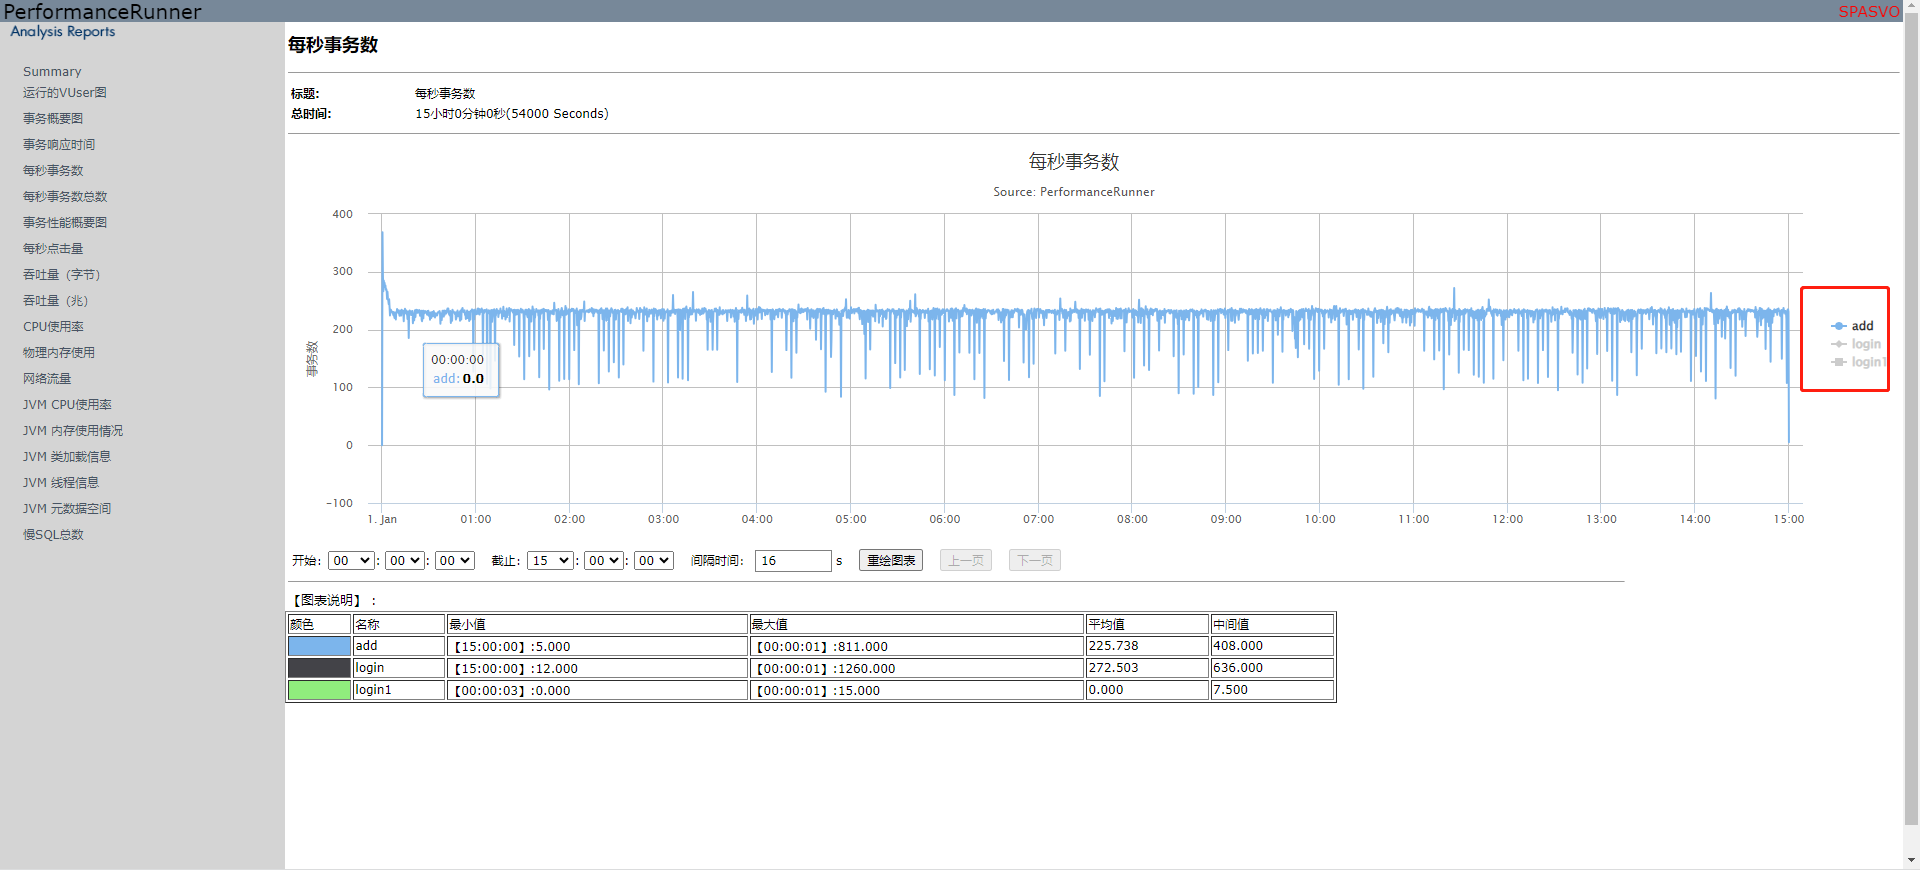Enable the login1 series in legend

point(1867,362)
